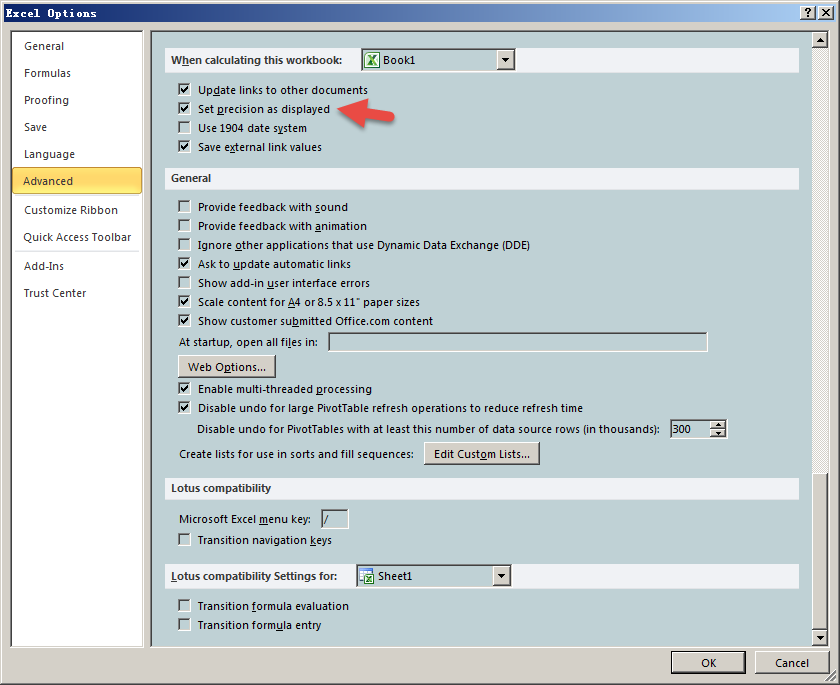Screen dimensions: 840x685
Task: Click the At startup open all files field
Action: pos(518,342)
